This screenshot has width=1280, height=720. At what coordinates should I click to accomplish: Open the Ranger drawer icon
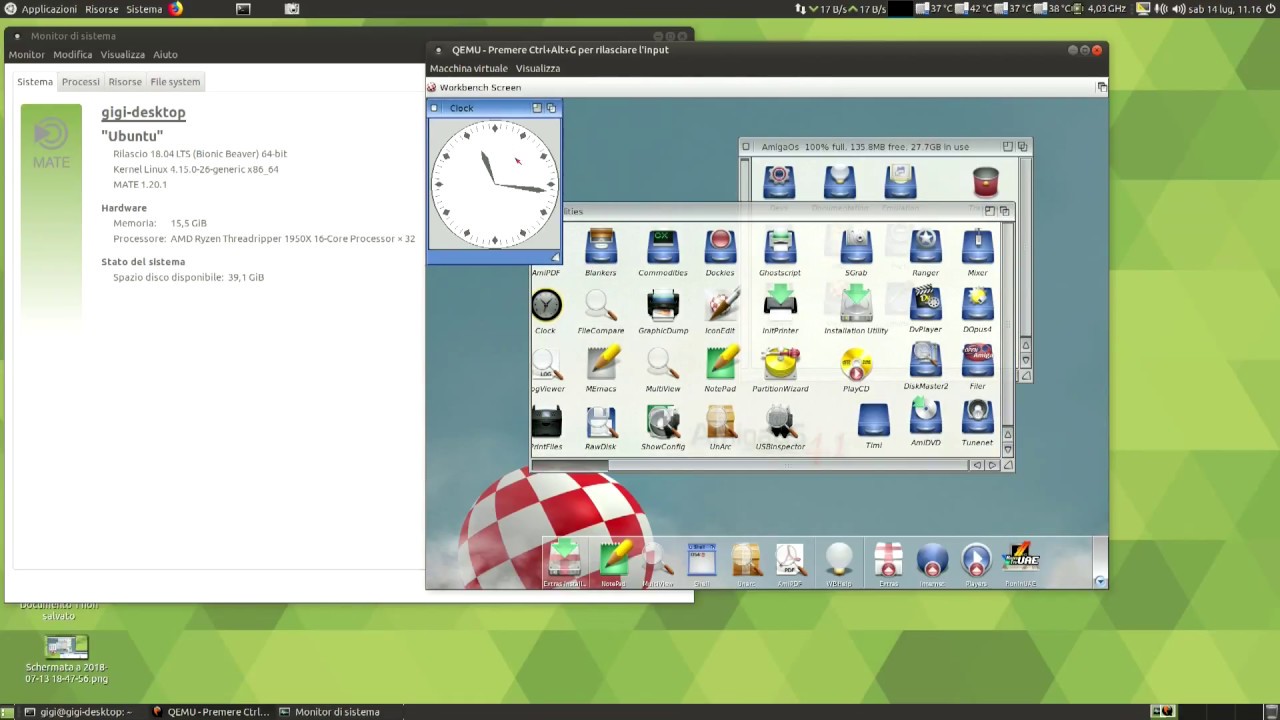click(x=925, y=247)
